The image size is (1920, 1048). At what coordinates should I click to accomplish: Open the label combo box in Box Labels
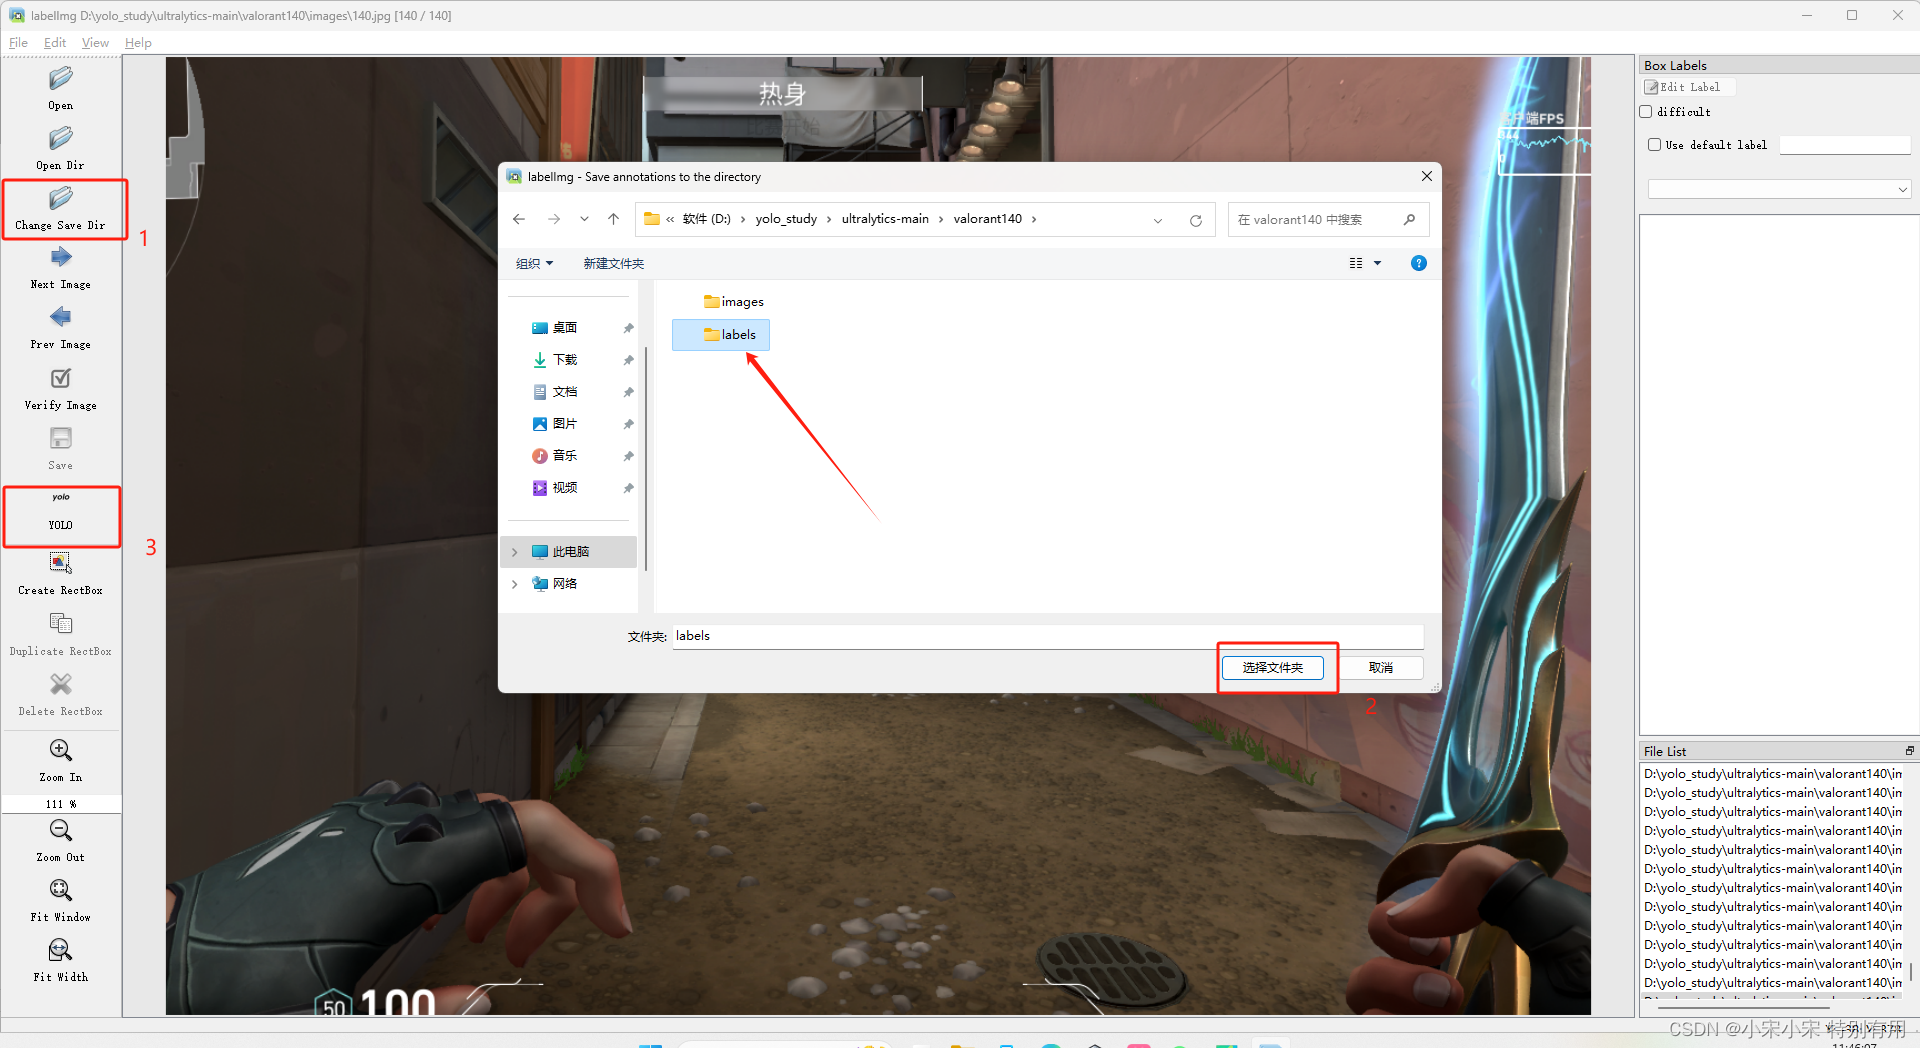coord(1779,189)
